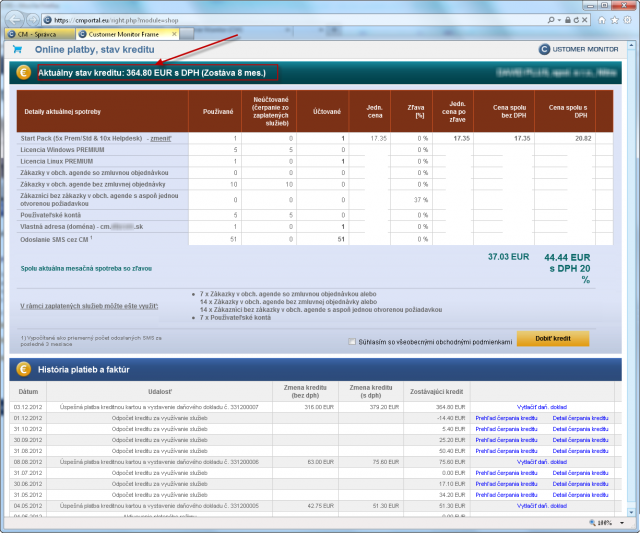Open Vytlačiť daň. doklad for 03.12.2012
This screenshot has width=640, height=534.
coord(542,407)
